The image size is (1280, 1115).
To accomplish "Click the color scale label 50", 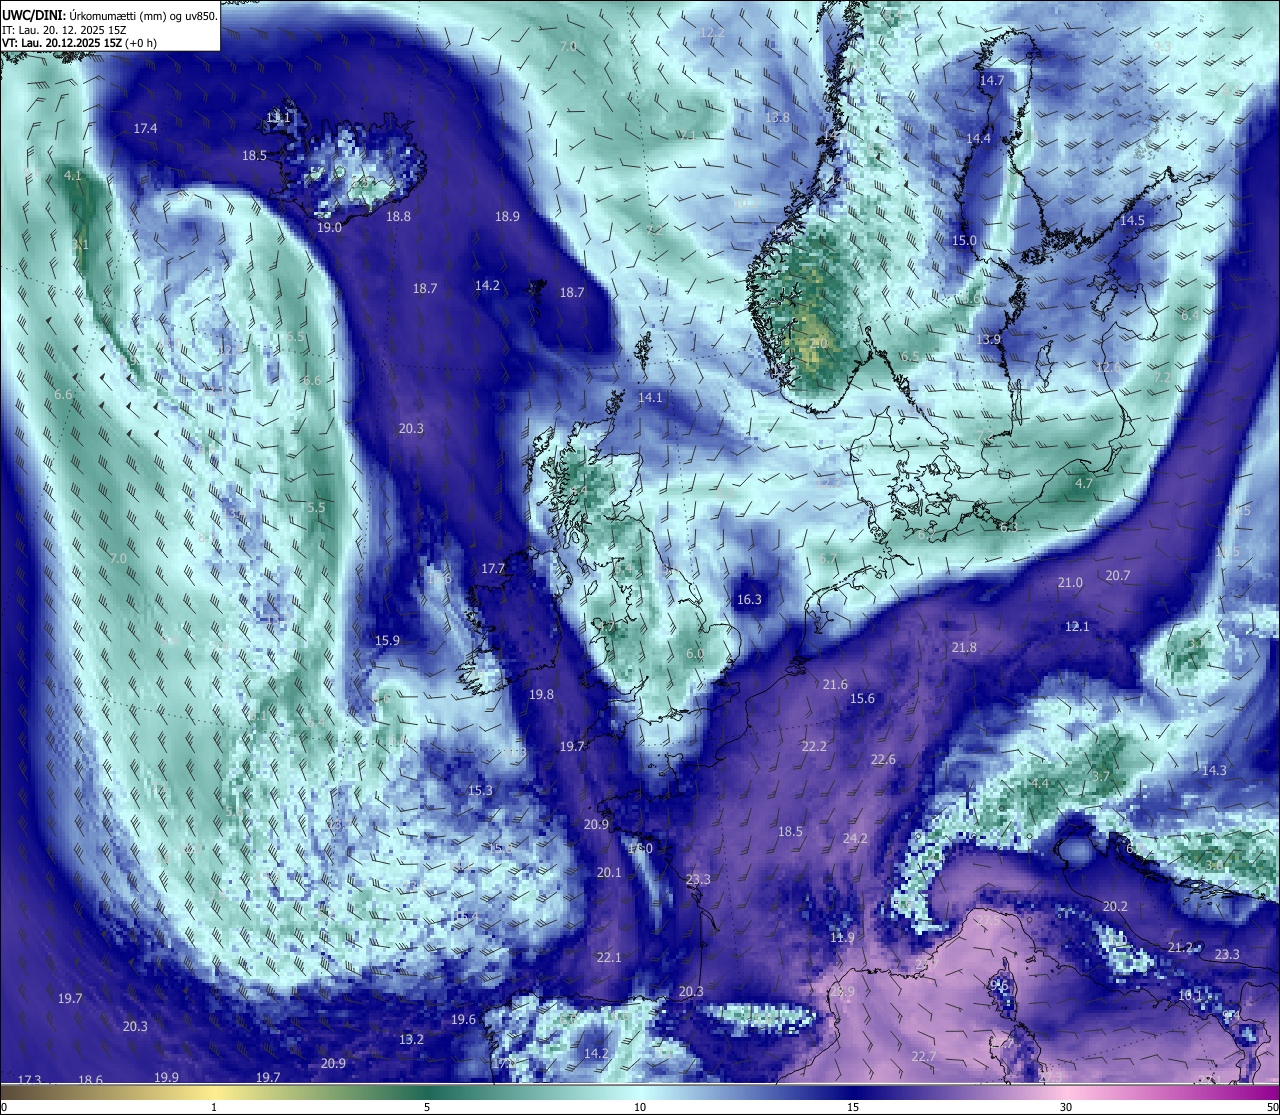I will [1272, 1107].
